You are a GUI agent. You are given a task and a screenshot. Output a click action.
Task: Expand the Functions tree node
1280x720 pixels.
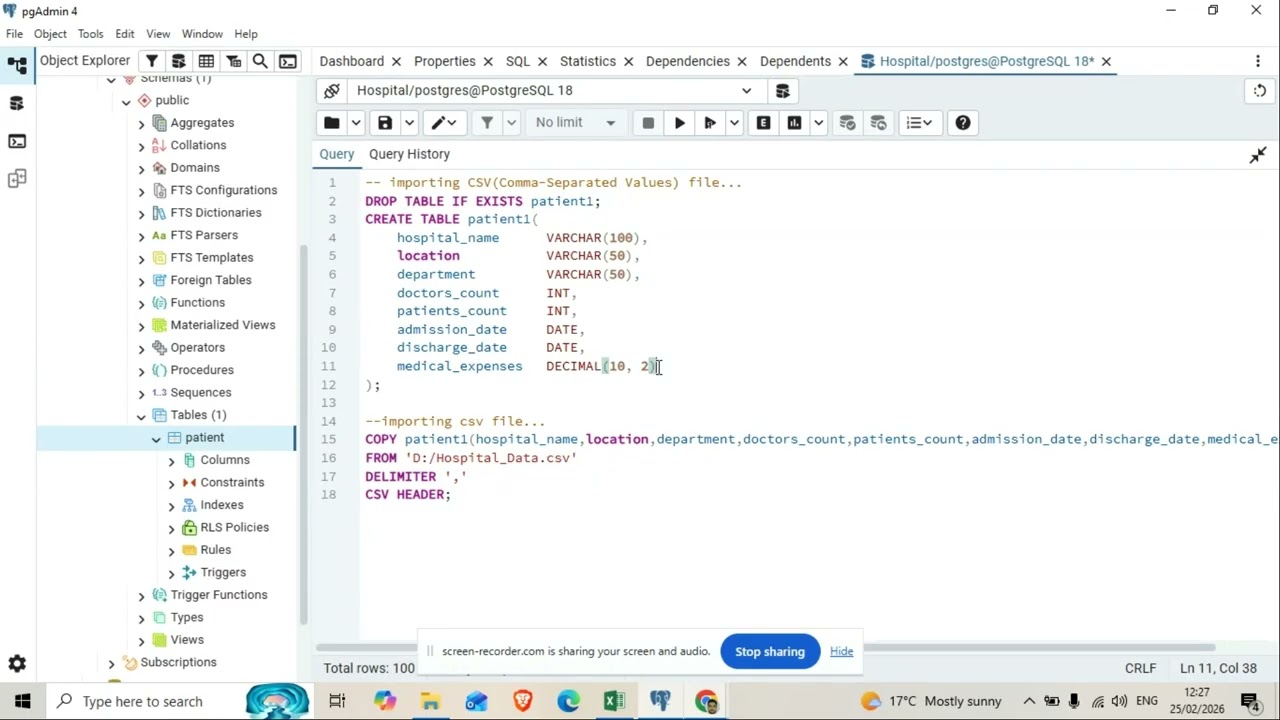point(141,303)
